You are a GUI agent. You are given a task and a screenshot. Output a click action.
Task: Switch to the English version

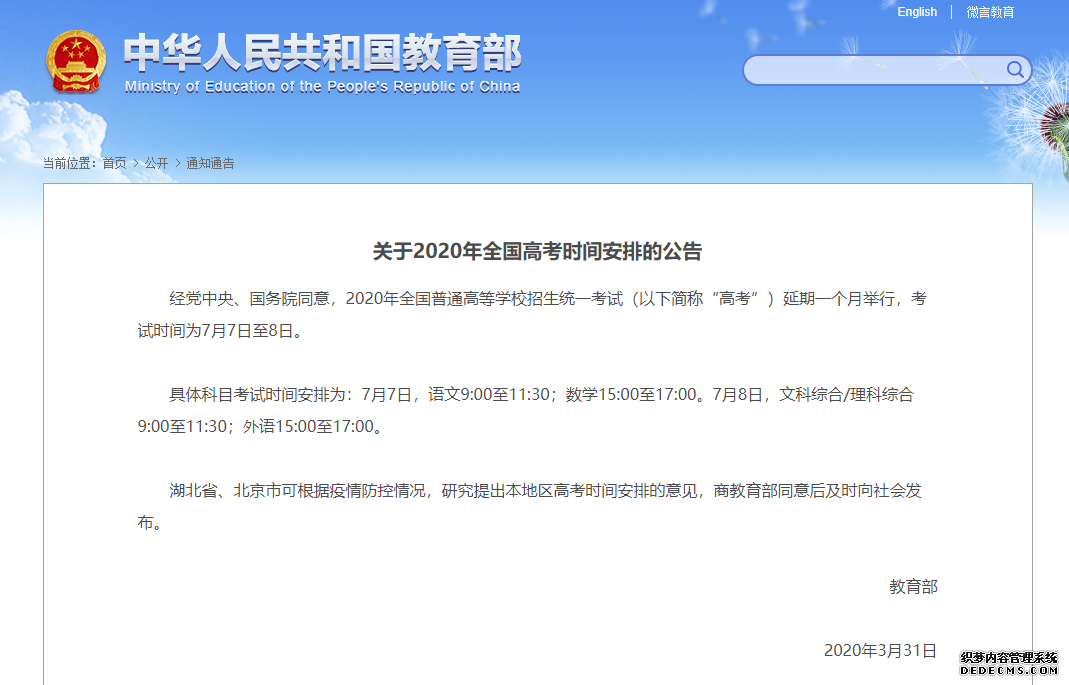point(917,12)
